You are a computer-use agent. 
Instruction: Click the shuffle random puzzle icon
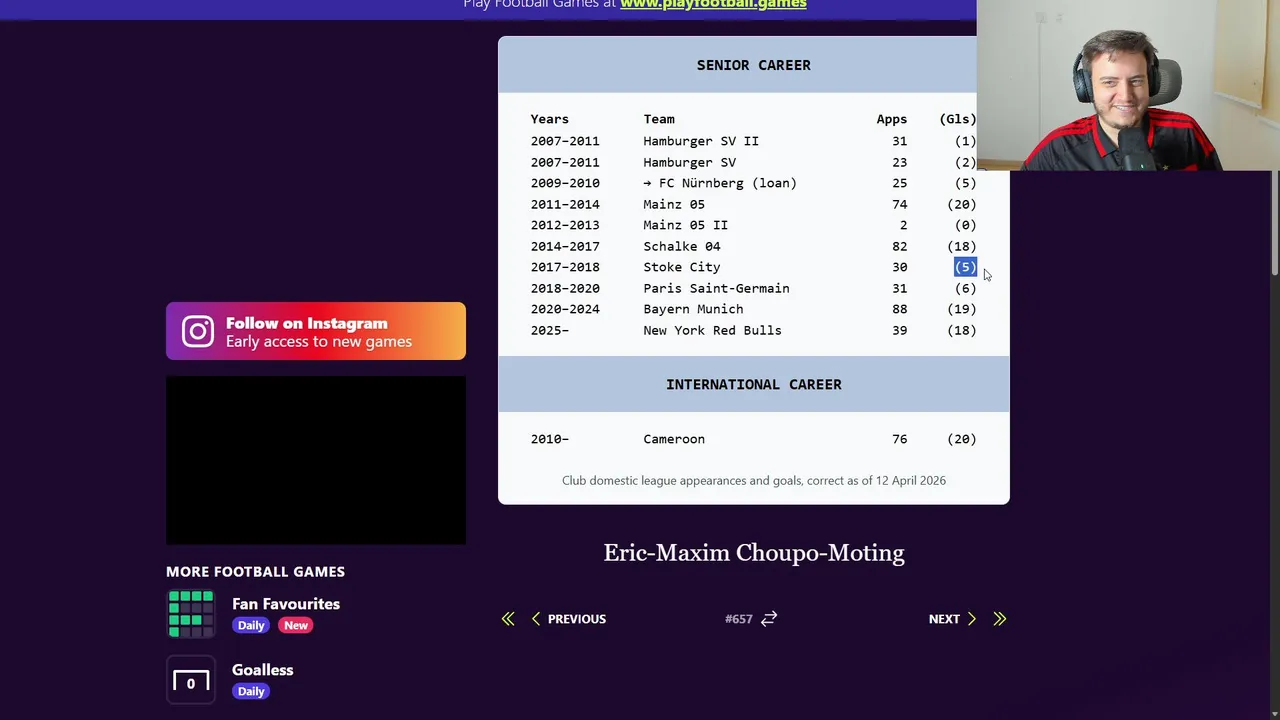(769, 619)
